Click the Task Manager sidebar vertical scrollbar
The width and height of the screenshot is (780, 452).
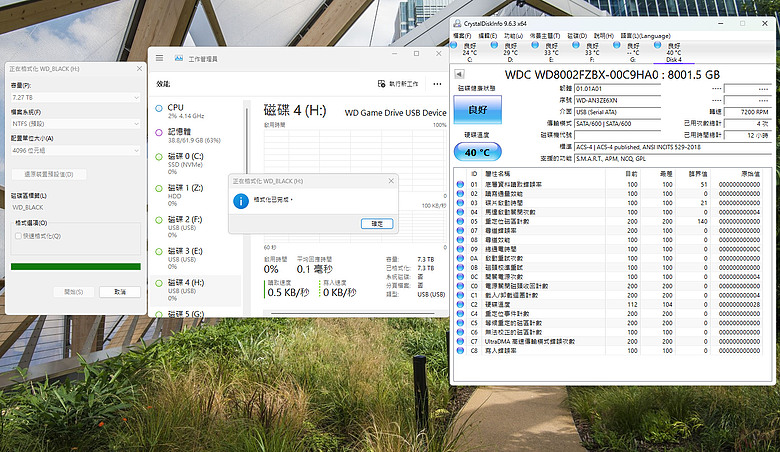[247, 142]
